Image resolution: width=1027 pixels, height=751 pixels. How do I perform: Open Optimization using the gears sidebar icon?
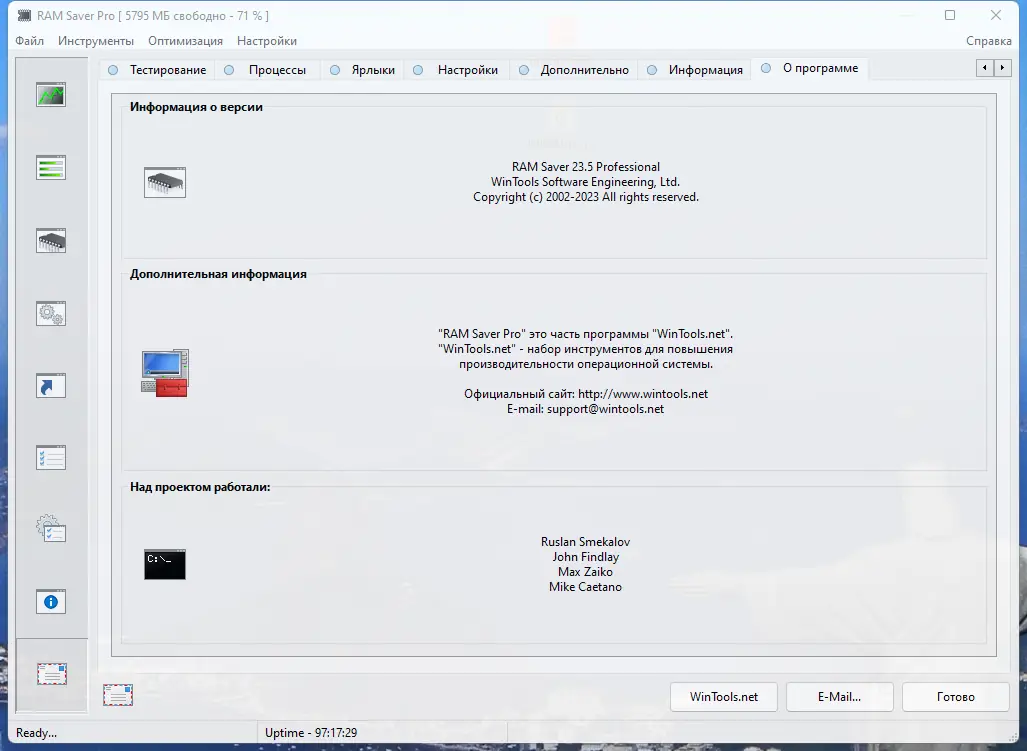pyautogui.click(x=51, y=312)
